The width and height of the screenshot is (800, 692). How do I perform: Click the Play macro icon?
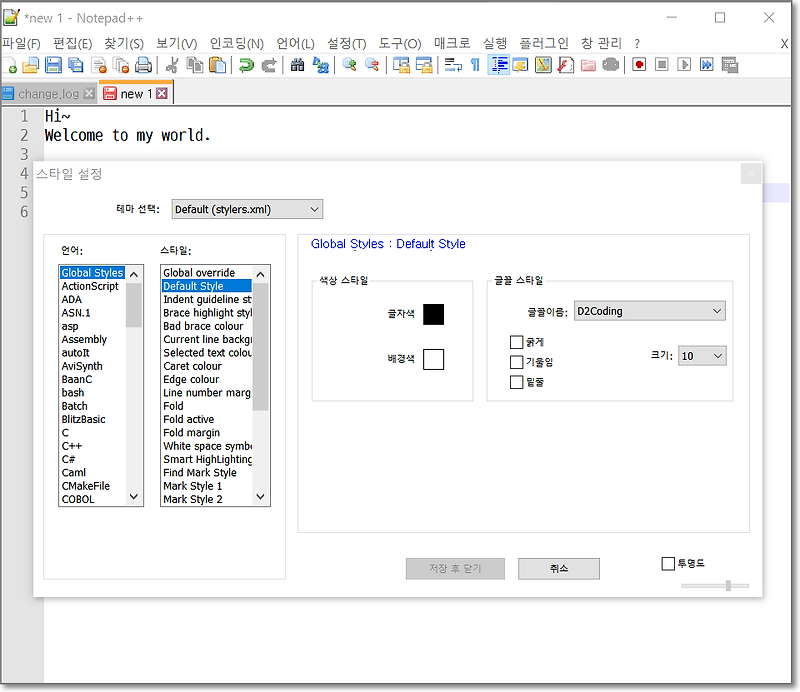click(x=684, y=65)
